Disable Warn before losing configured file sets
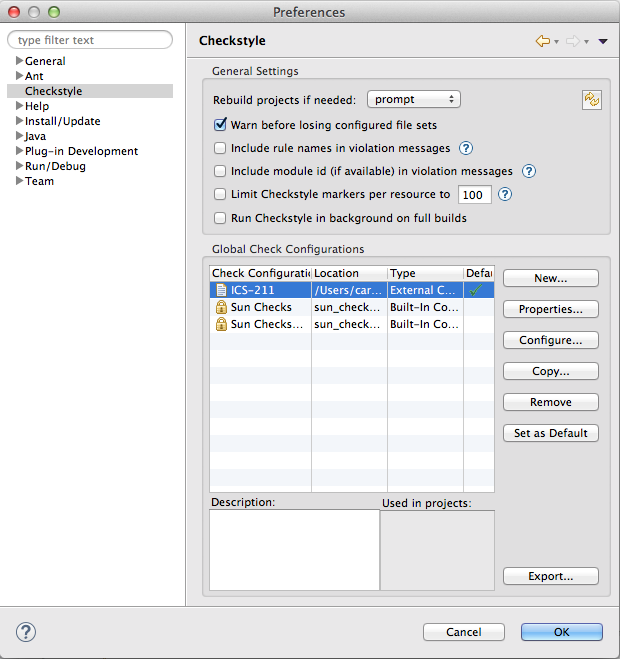The height and width of the screenshot is (659, 620). pos(221,125)
